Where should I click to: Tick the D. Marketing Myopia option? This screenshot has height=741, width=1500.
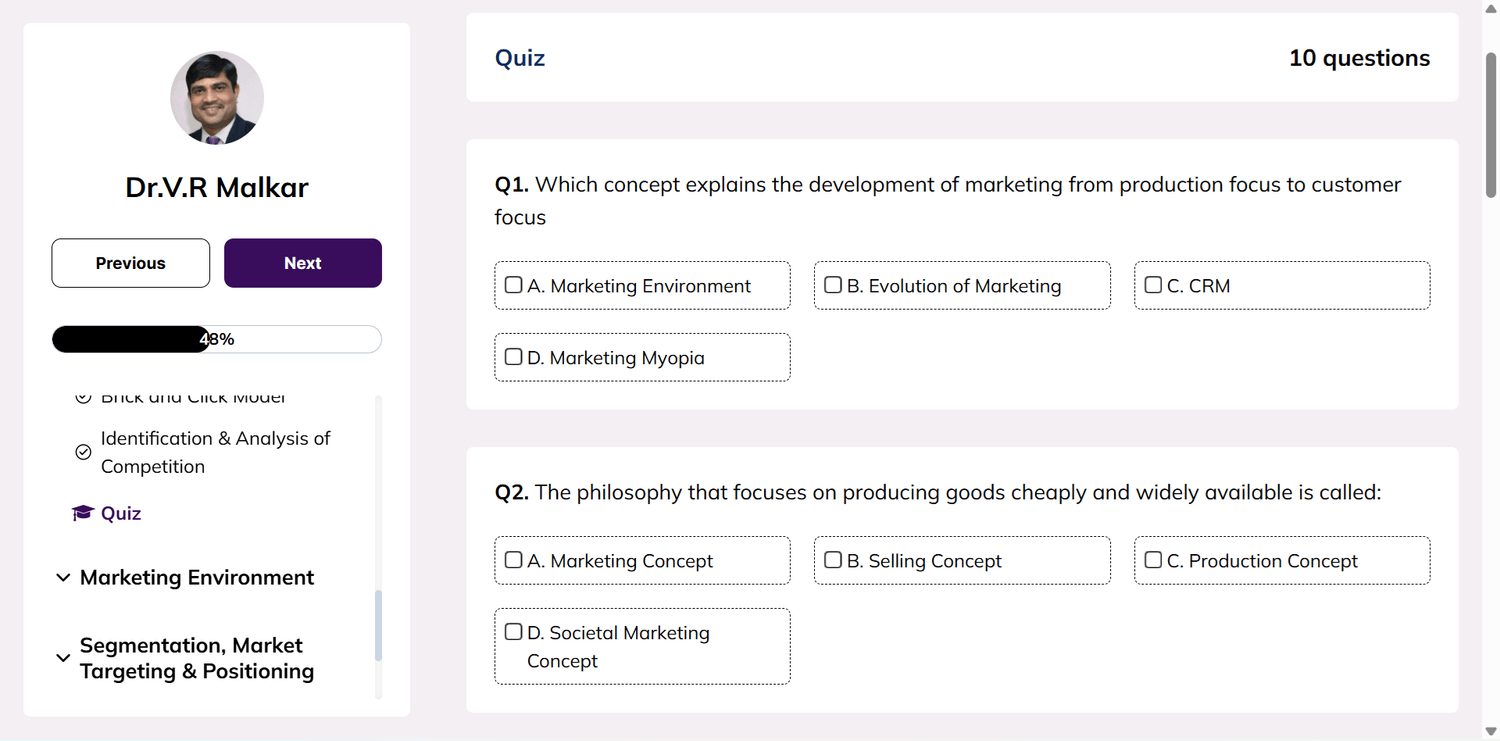tap(513, 357)
